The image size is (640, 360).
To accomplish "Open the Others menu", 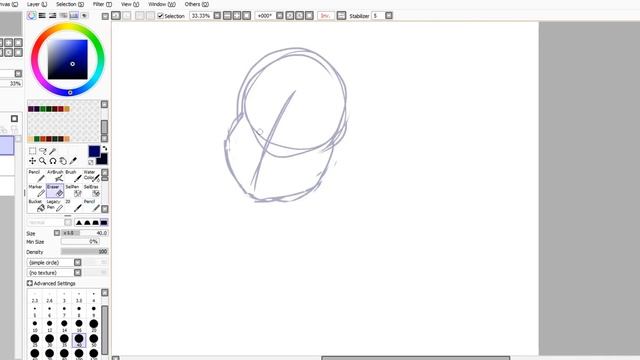I will tap(197, 4).
